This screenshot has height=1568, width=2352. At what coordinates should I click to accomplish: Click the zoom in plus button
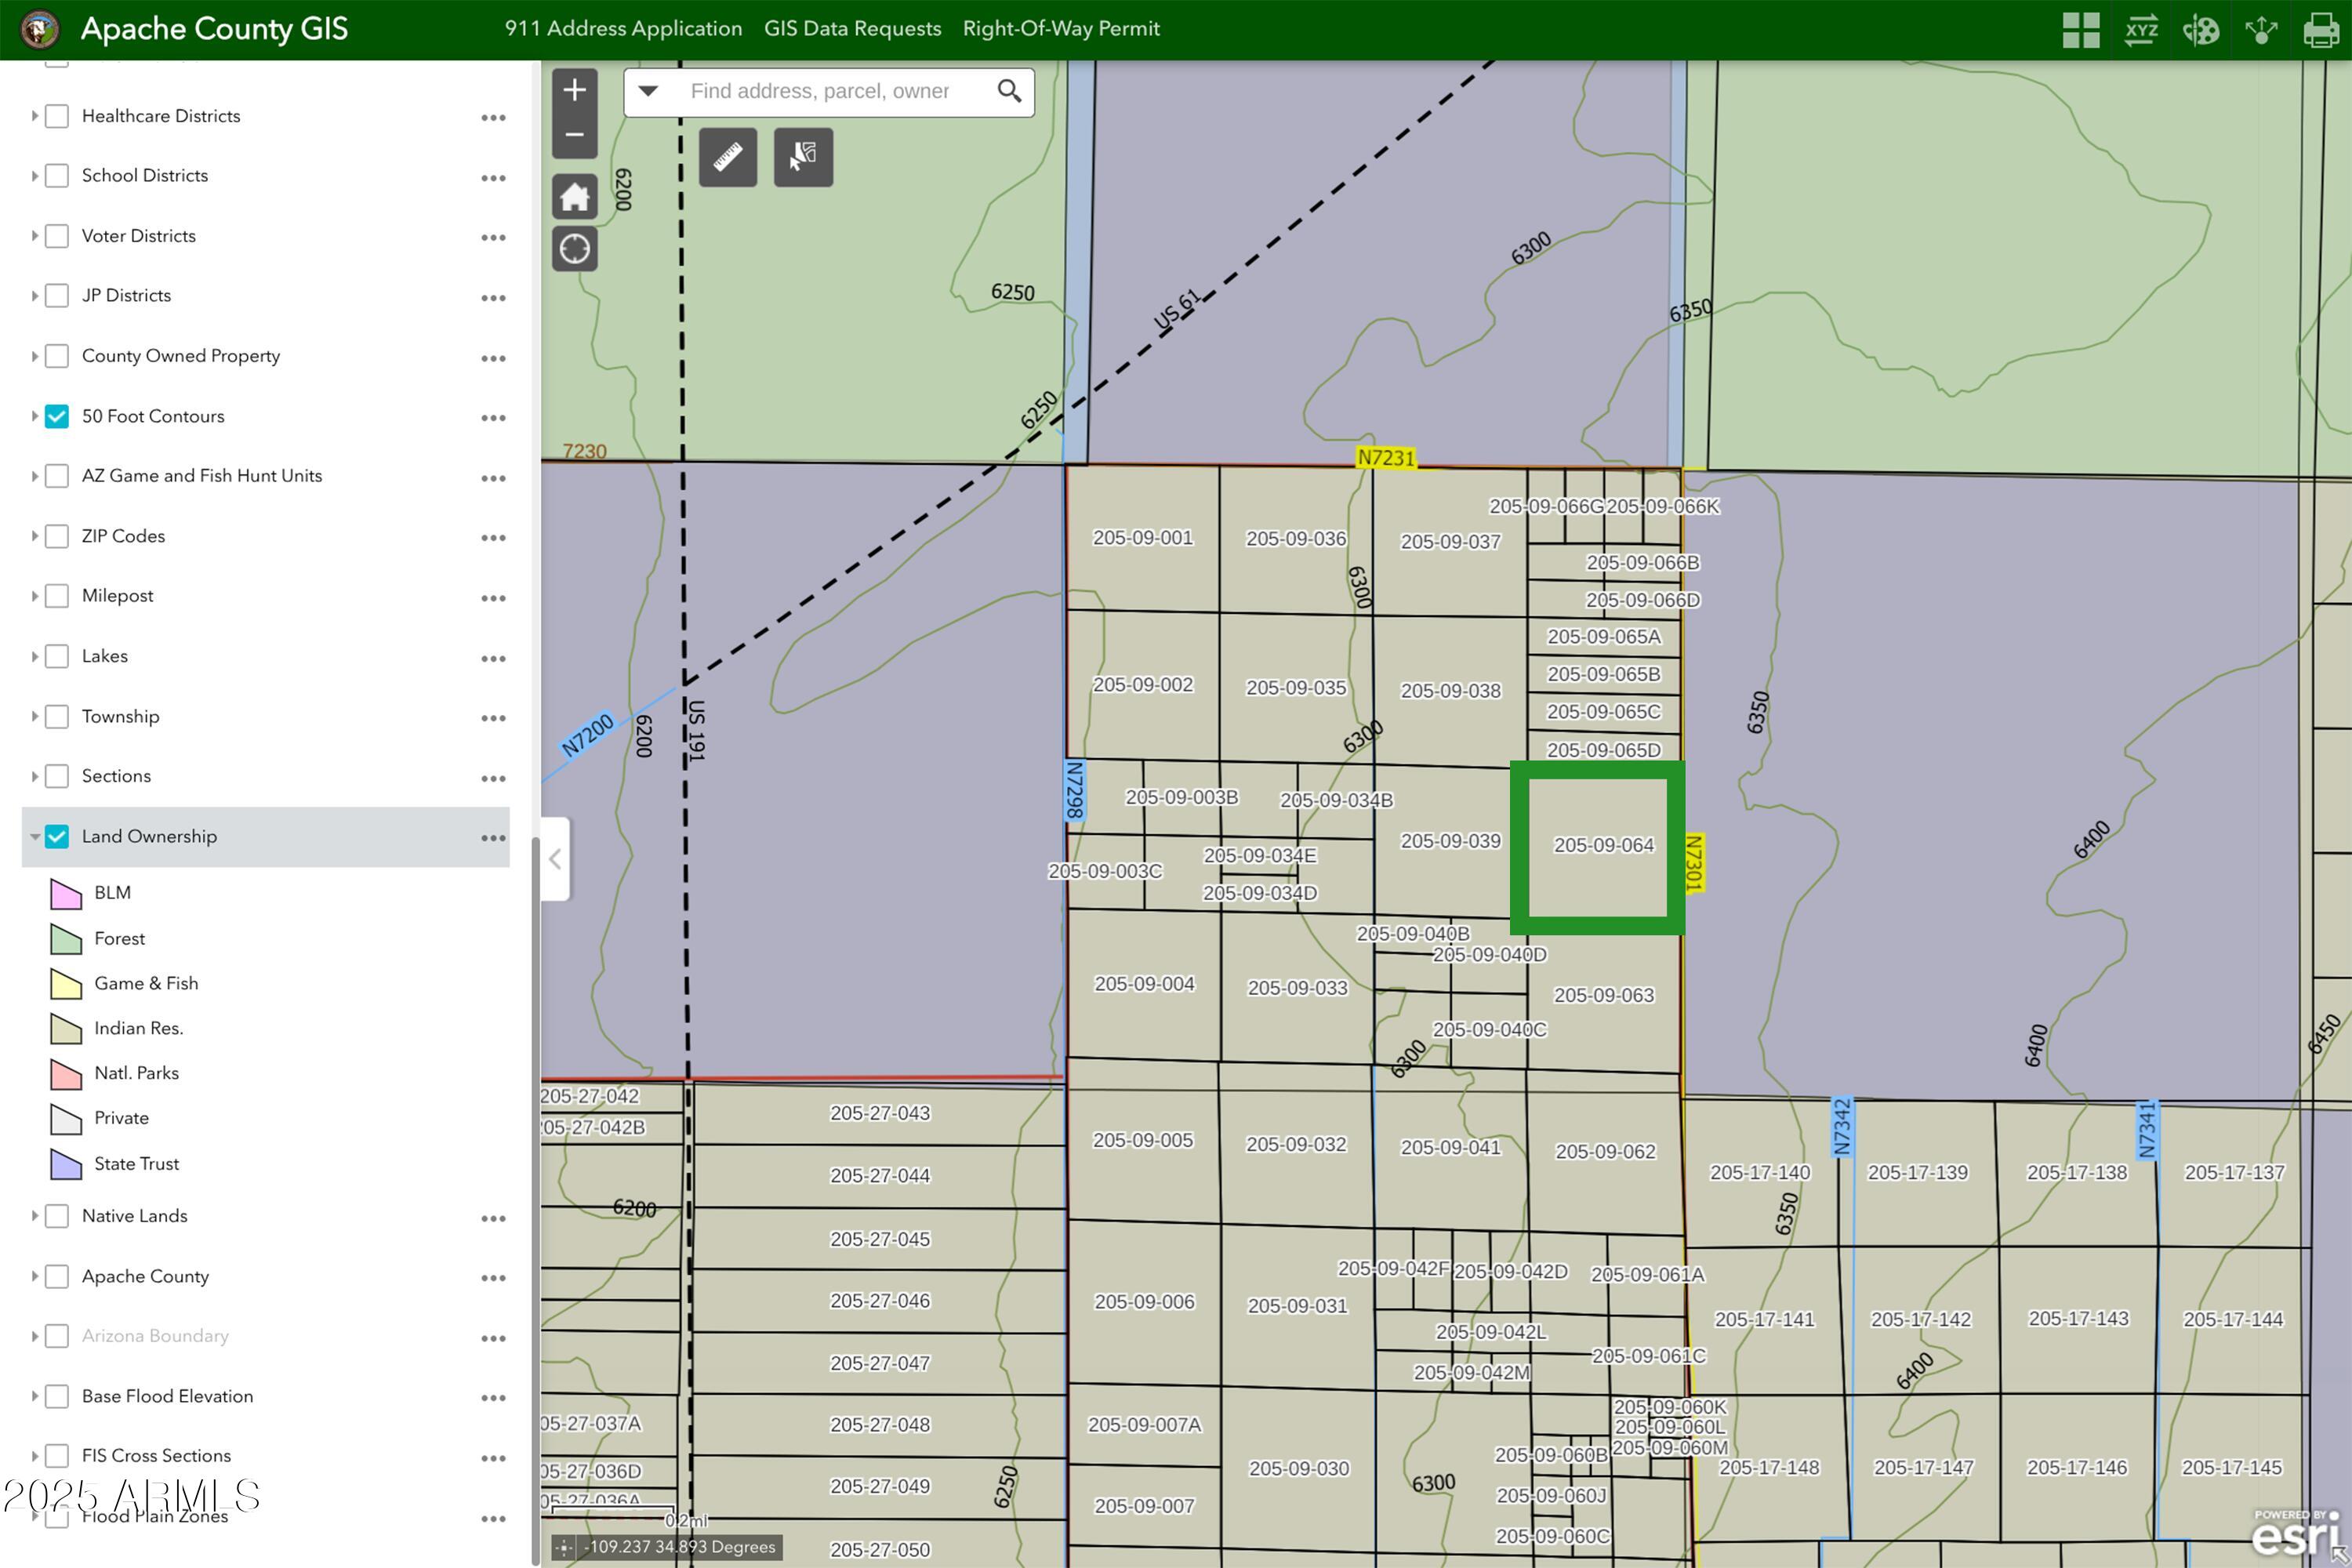[x=574, y=91]
